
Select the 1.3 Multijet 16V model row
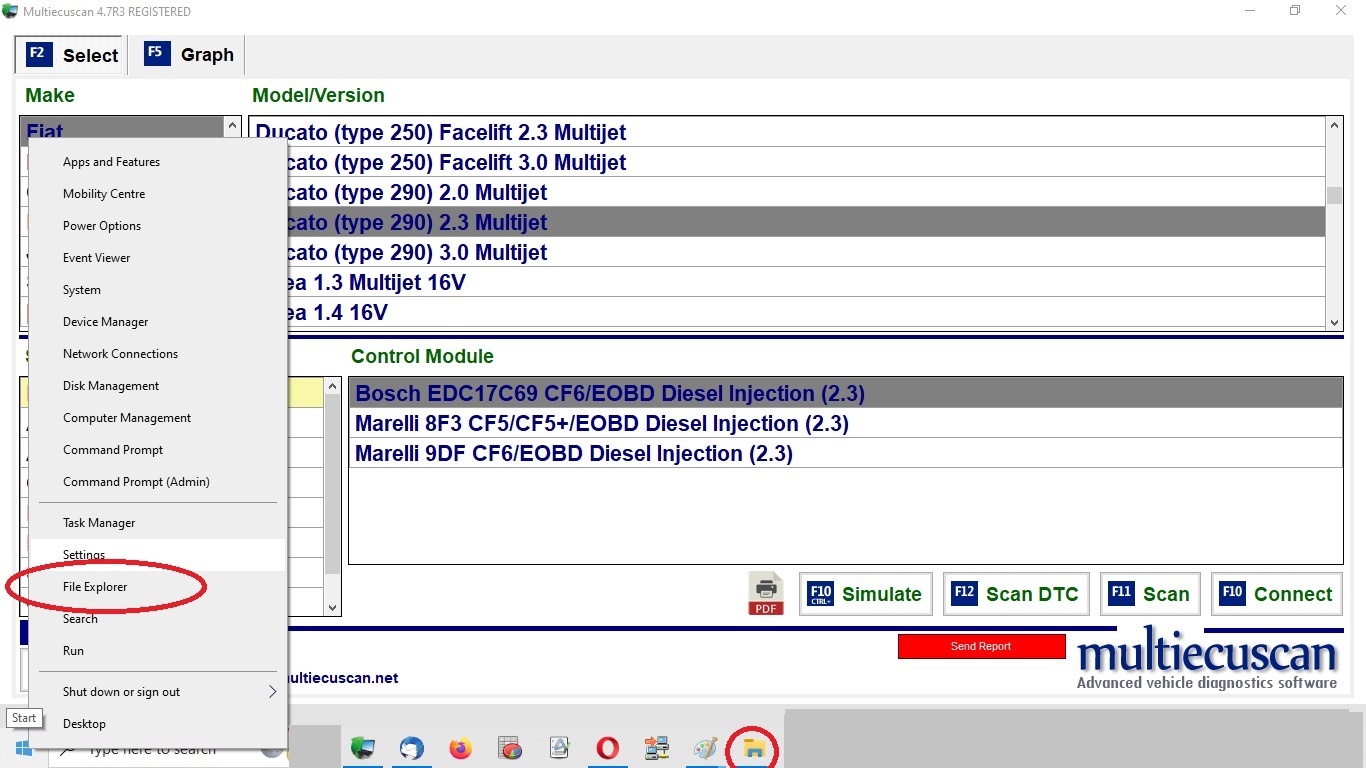coord(788,282)
